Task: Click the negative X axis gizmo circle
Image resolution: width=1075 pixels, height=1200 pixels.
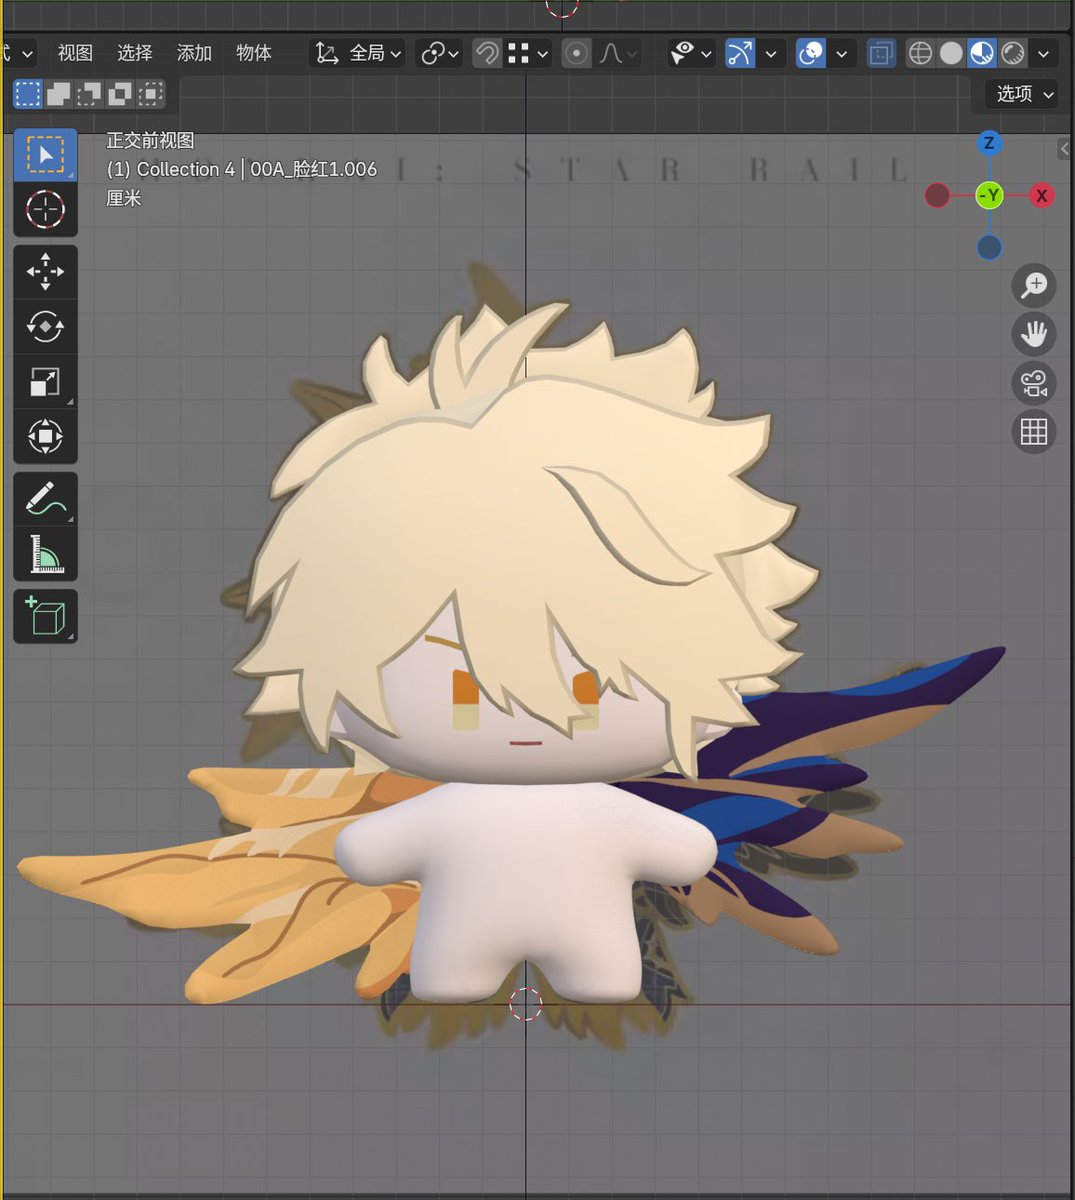Action: pos(937,195)
